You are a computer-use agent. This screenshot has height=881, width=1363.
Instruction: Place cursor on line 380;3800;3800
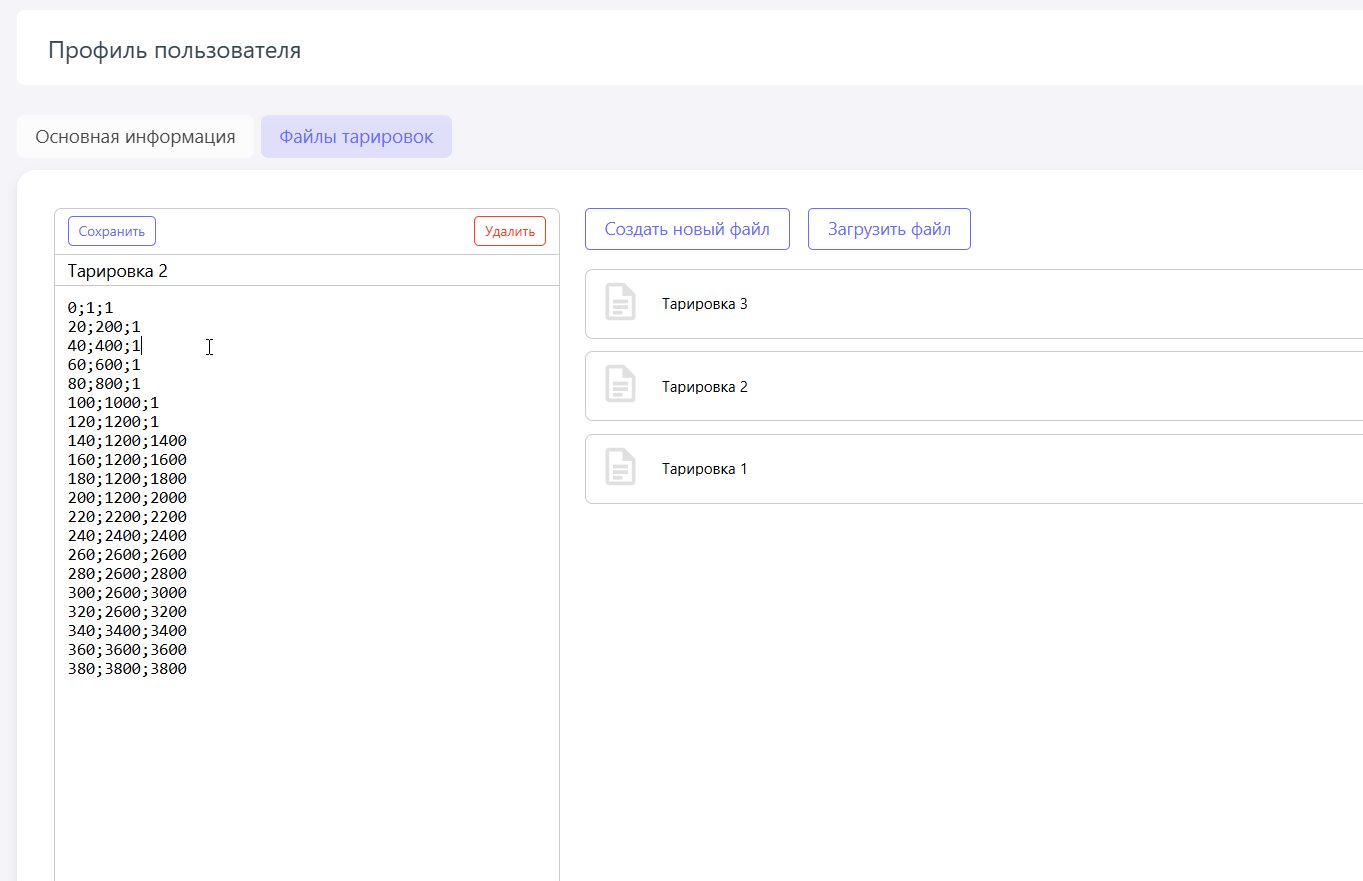coord(127,669)
